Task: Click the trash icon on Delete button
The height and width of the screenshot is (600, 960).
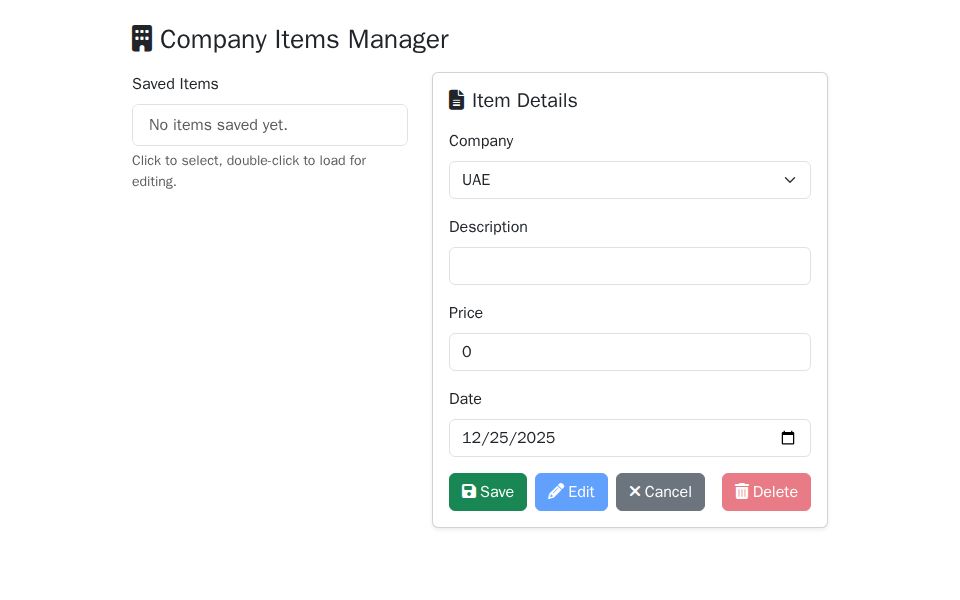Action: [x=742, y=491]
